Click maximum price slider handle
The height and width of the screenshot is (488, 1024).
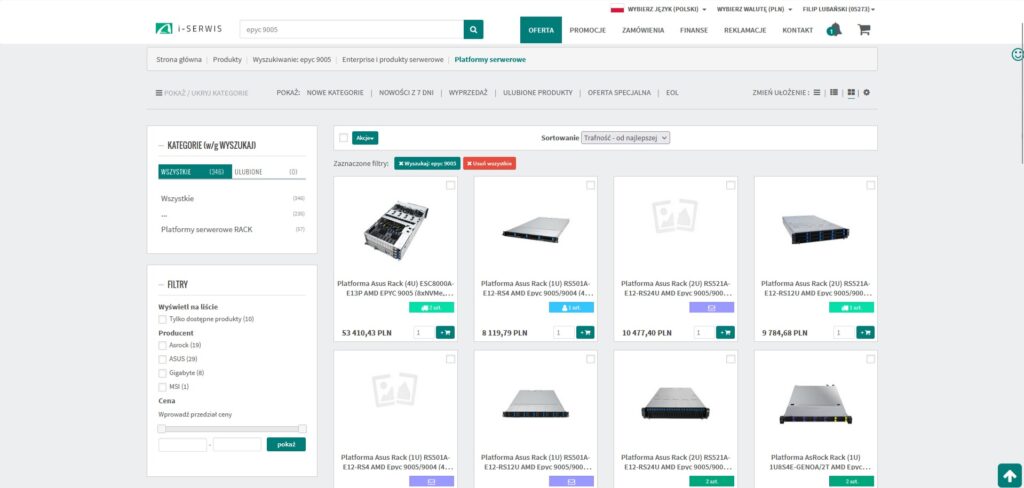(x=302, y=429)
